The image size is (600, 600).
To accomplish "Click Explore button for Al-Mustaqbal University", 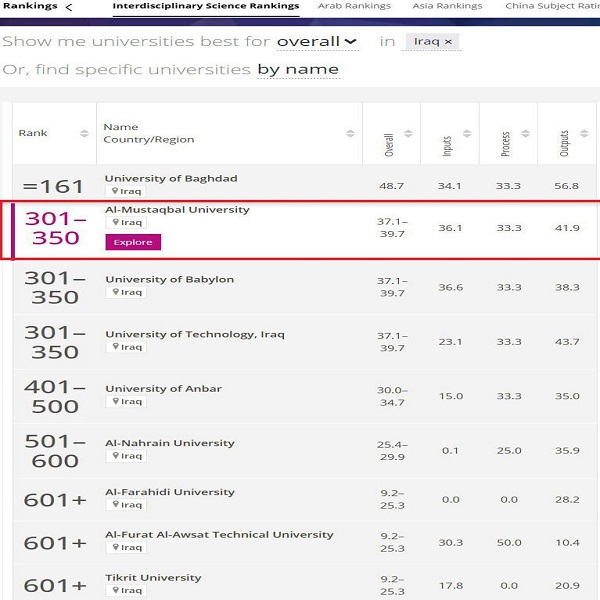I will tap(133, 242).
